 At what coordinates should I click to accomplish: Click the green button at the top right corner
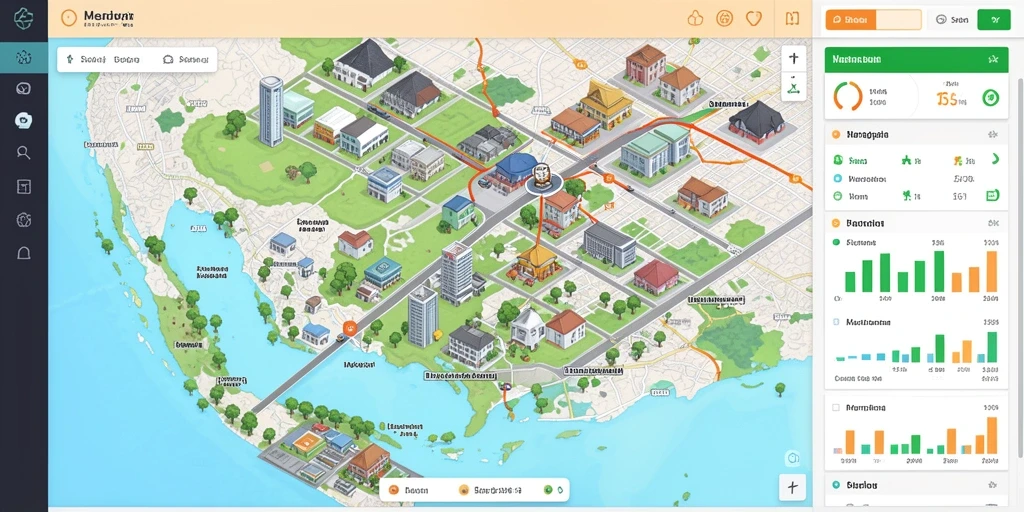(993, 20)
